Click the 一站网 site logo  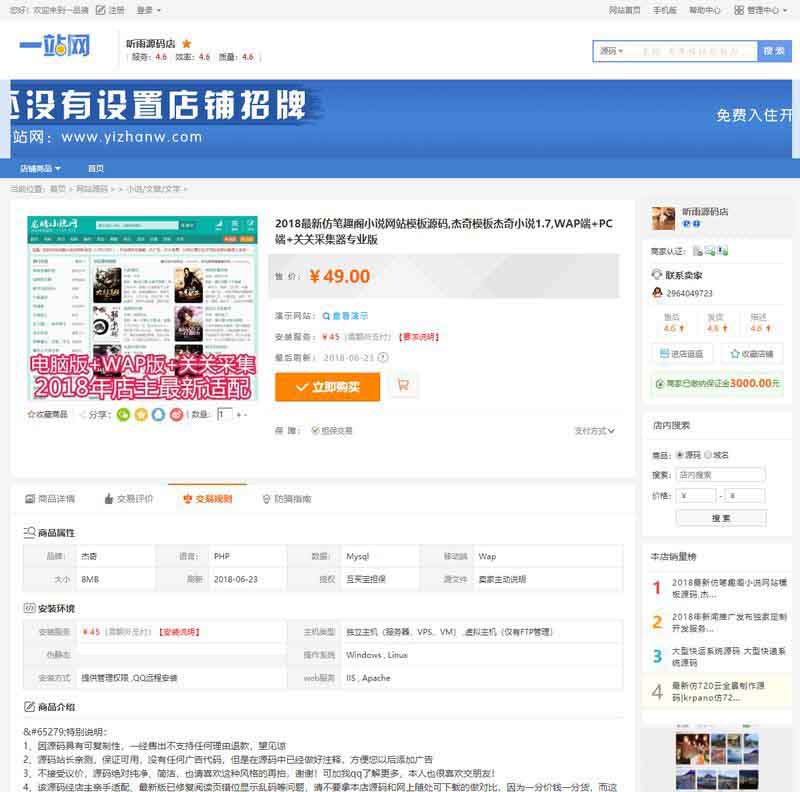pyautogui.click(x=56, y=47)
